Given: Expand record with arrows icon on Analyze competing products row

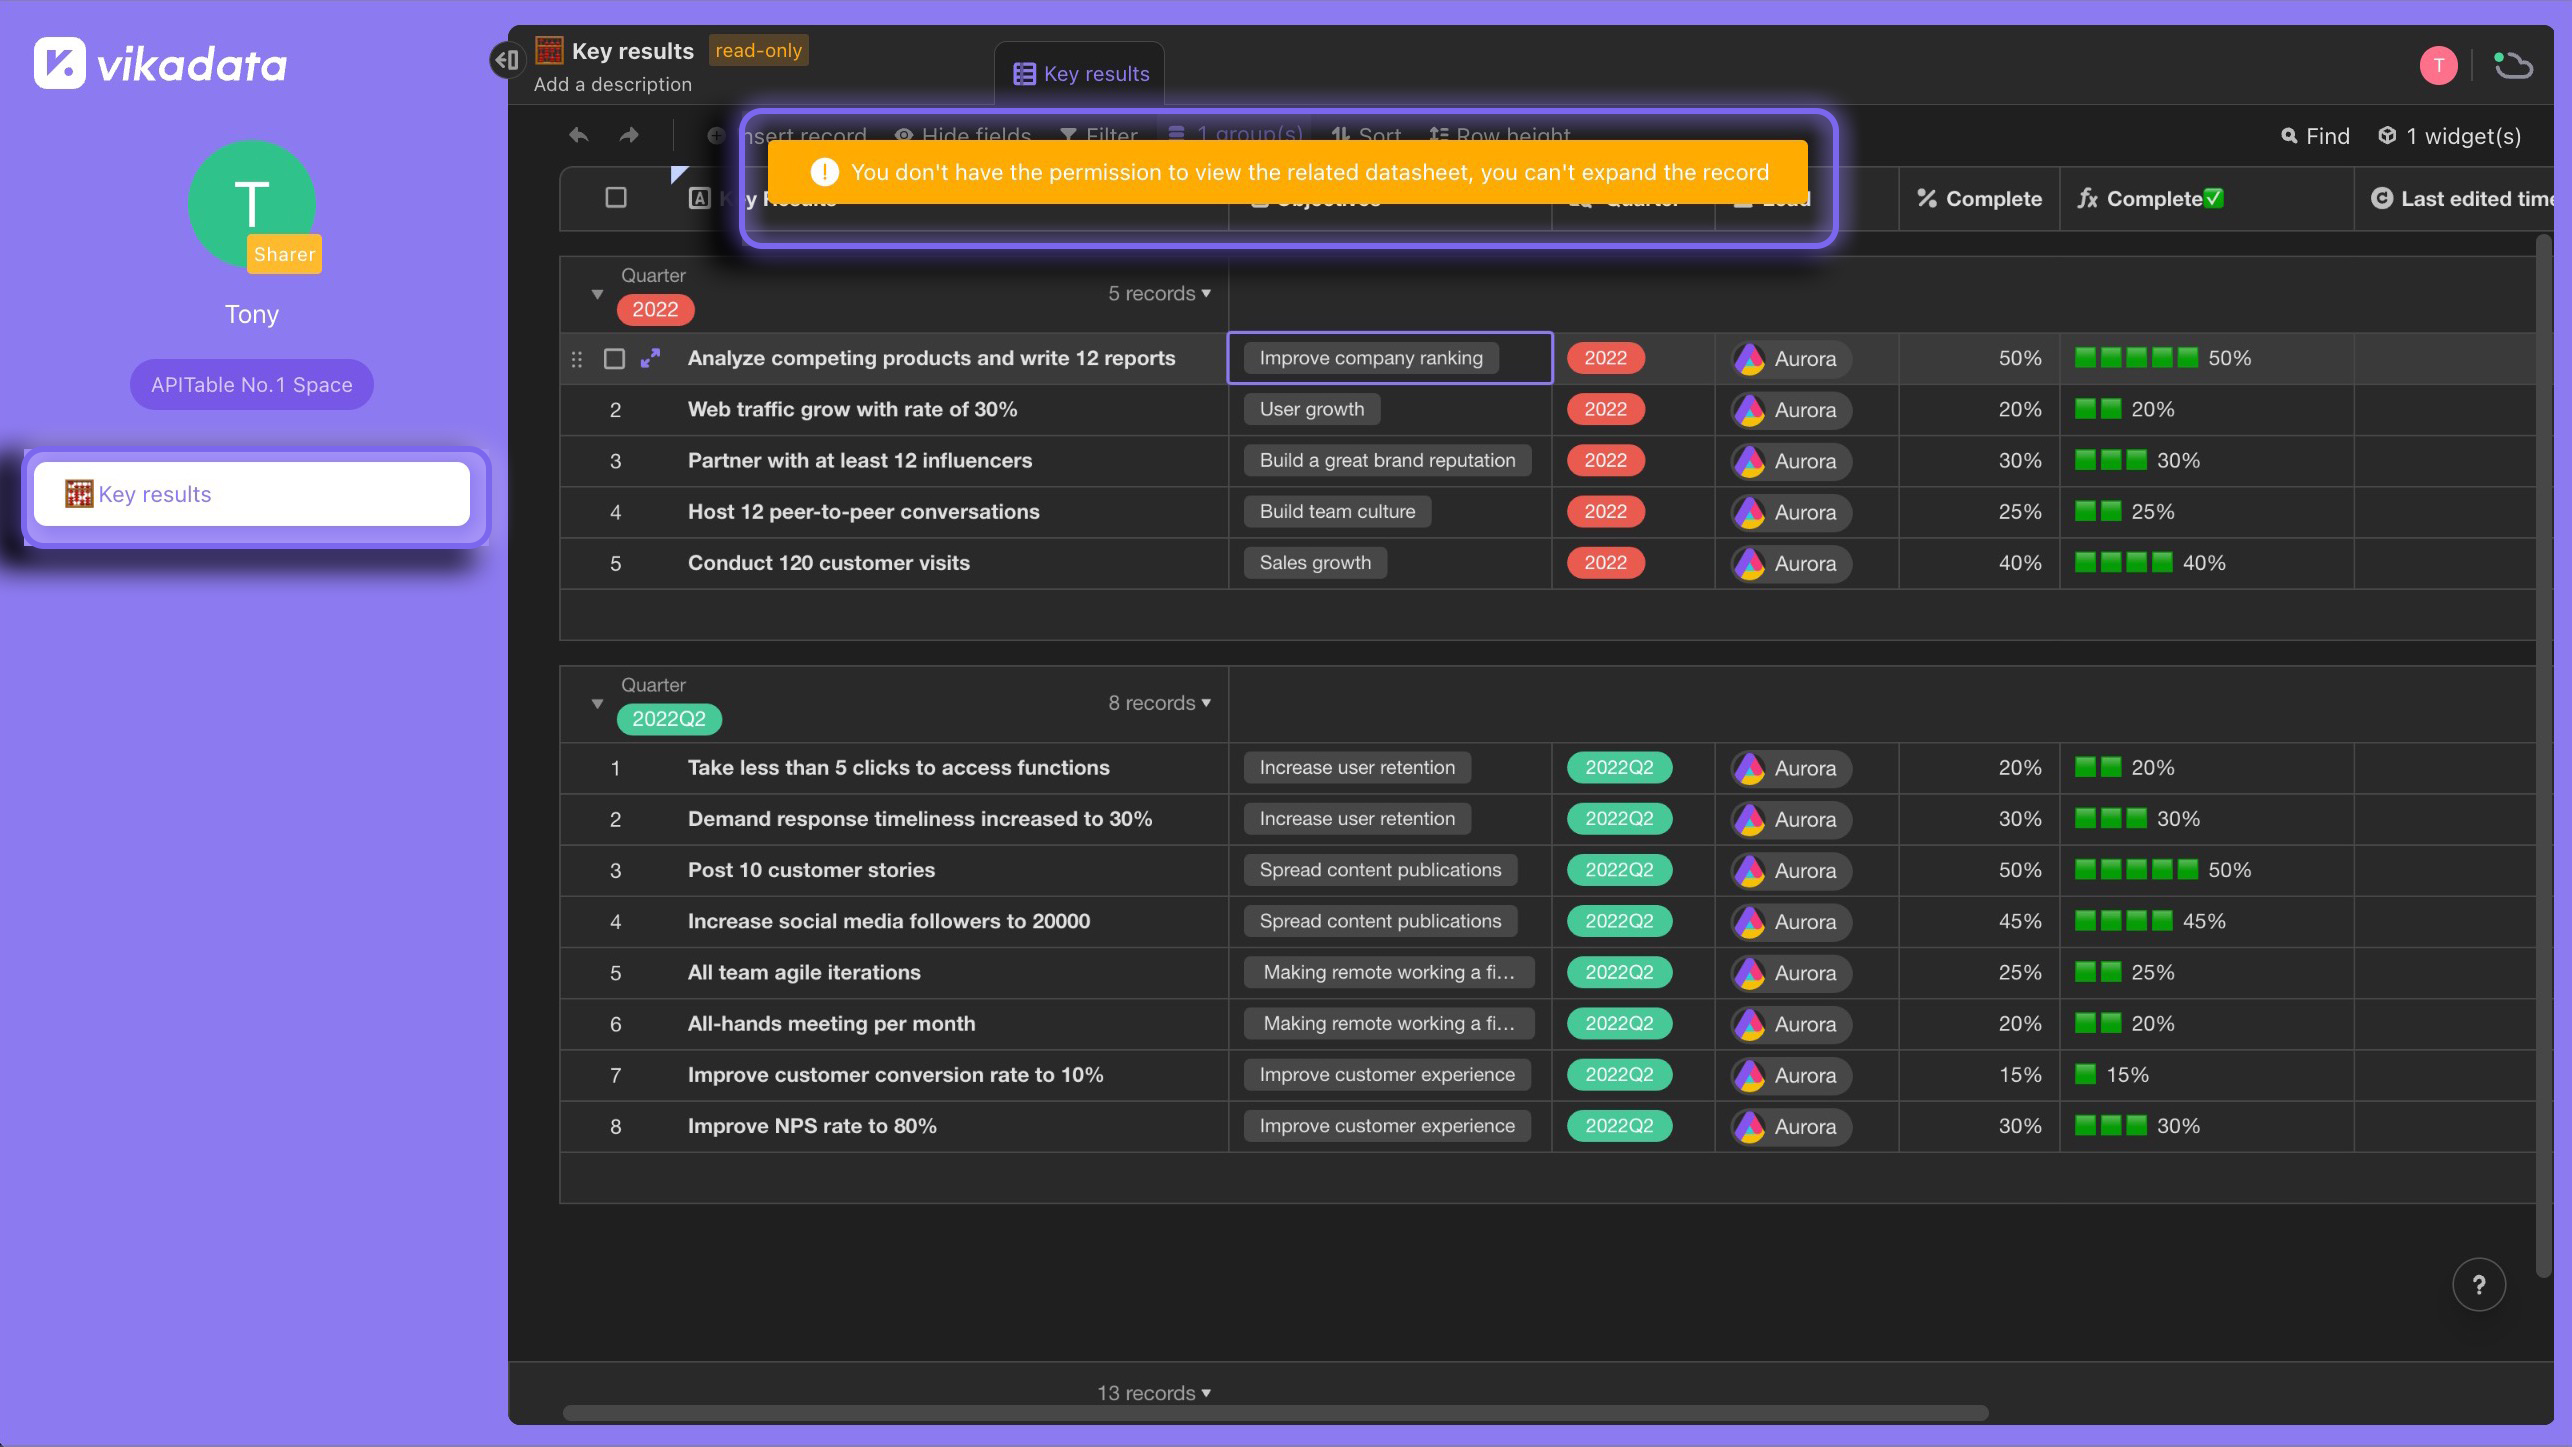Looking at the screenshot, I should click(650, 358).
